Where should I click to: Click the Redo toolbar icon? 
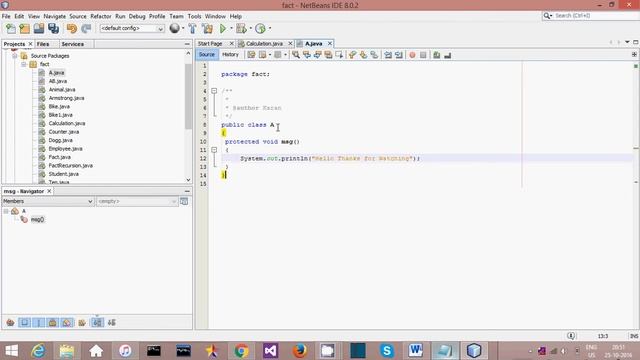pyautogui.click(x=86, y=28)
